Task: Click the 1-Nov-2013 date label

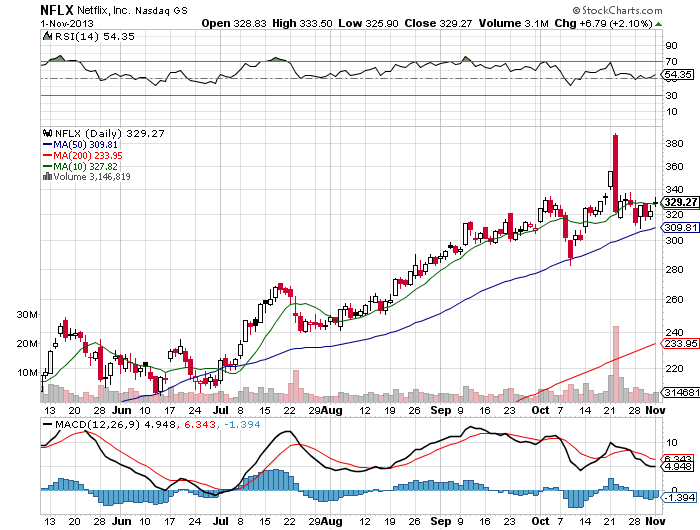Action: [67, 23]
